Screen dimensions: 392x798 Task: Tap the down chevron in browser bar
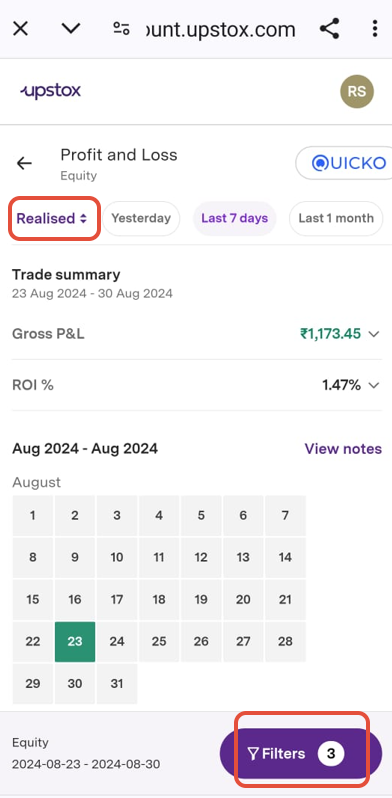(x=71, y=28)
